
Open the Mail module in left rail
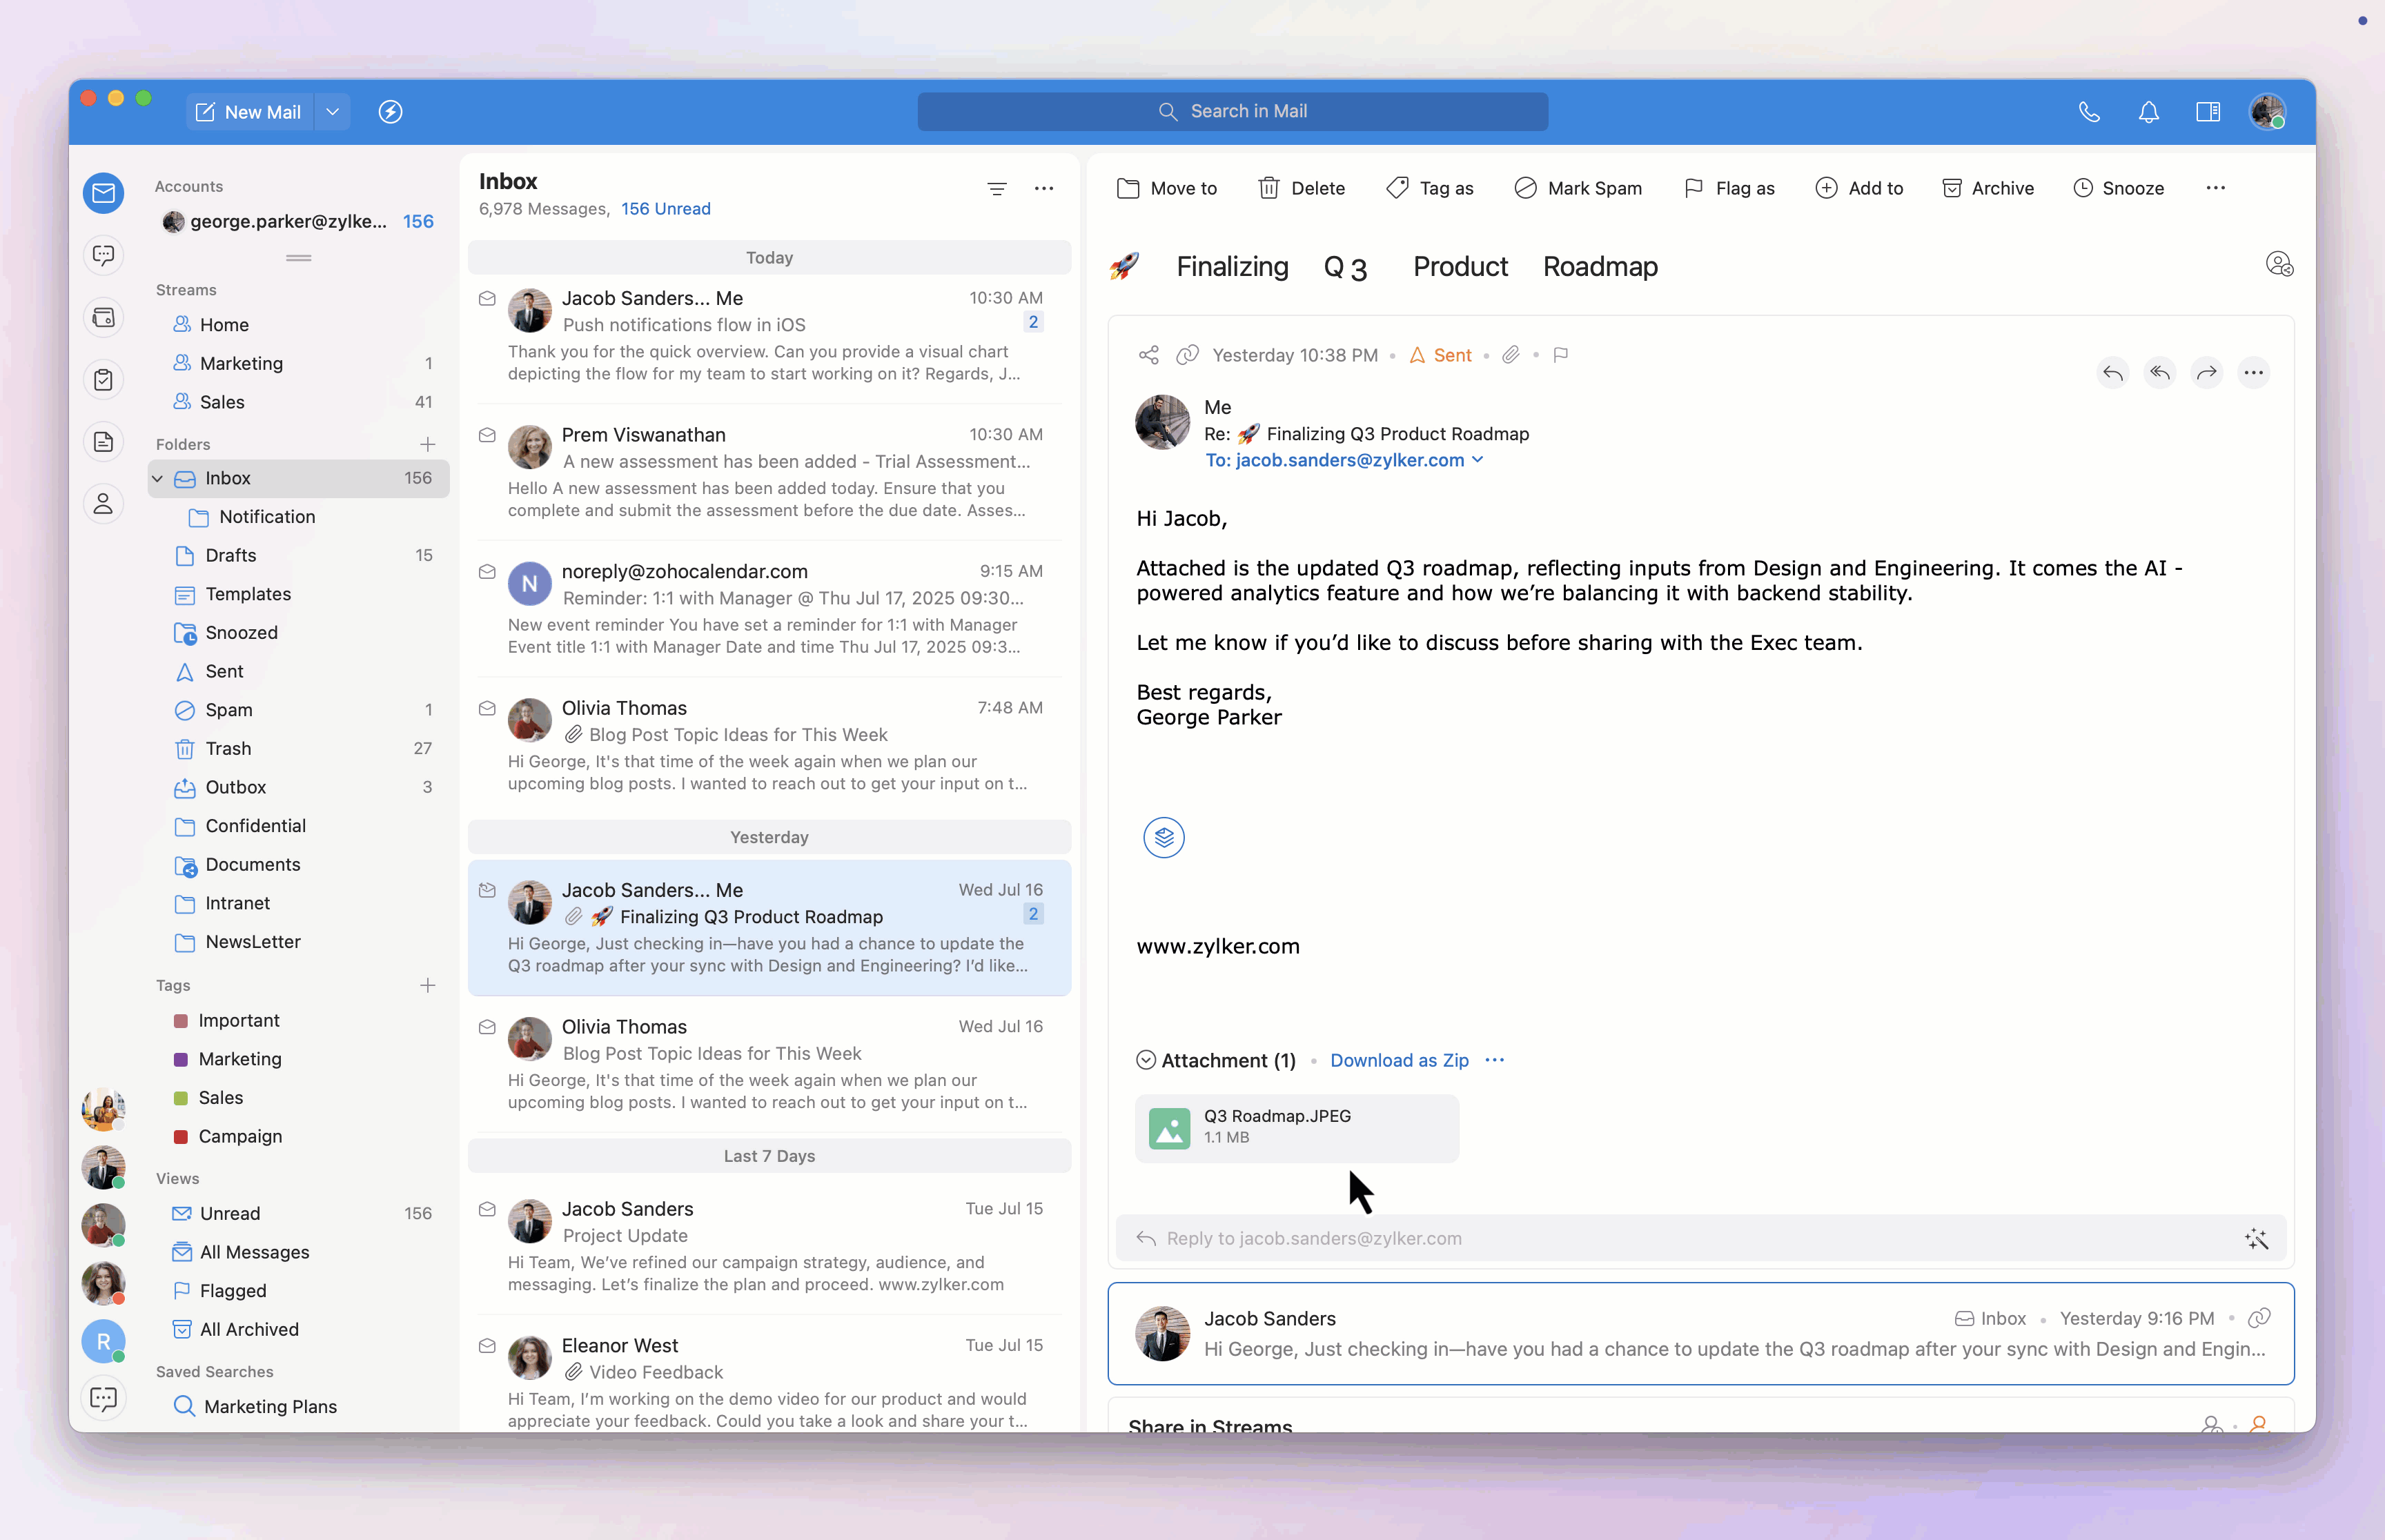point(103,193)
